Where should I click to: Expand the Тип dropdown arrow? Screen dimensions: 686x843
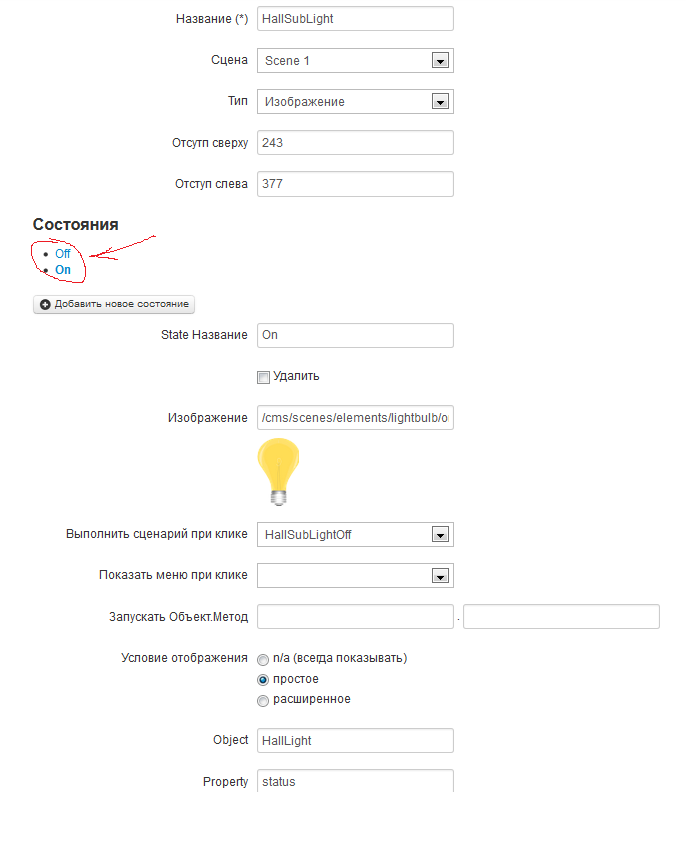tap(439, 102)
